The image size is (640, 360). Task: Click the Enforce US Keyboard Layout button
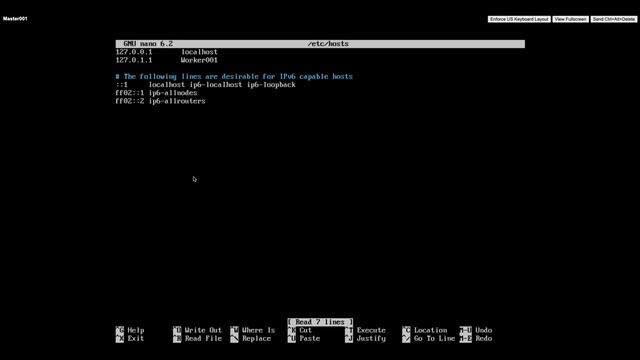(519, 19)
